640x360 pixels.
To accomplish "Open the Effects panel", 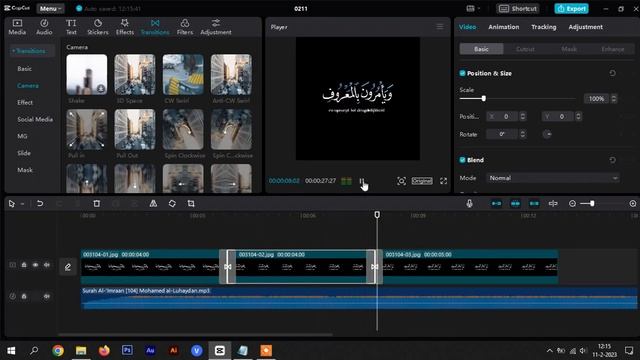I will pyautogui.click(x=124, y=27).
